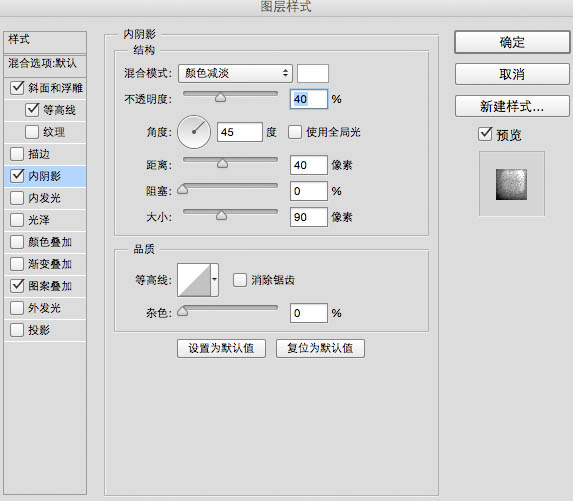Toggle the 消除锯齿 checkbox
573x501 pixels.
pyautogui.click(x=240, y=280)
